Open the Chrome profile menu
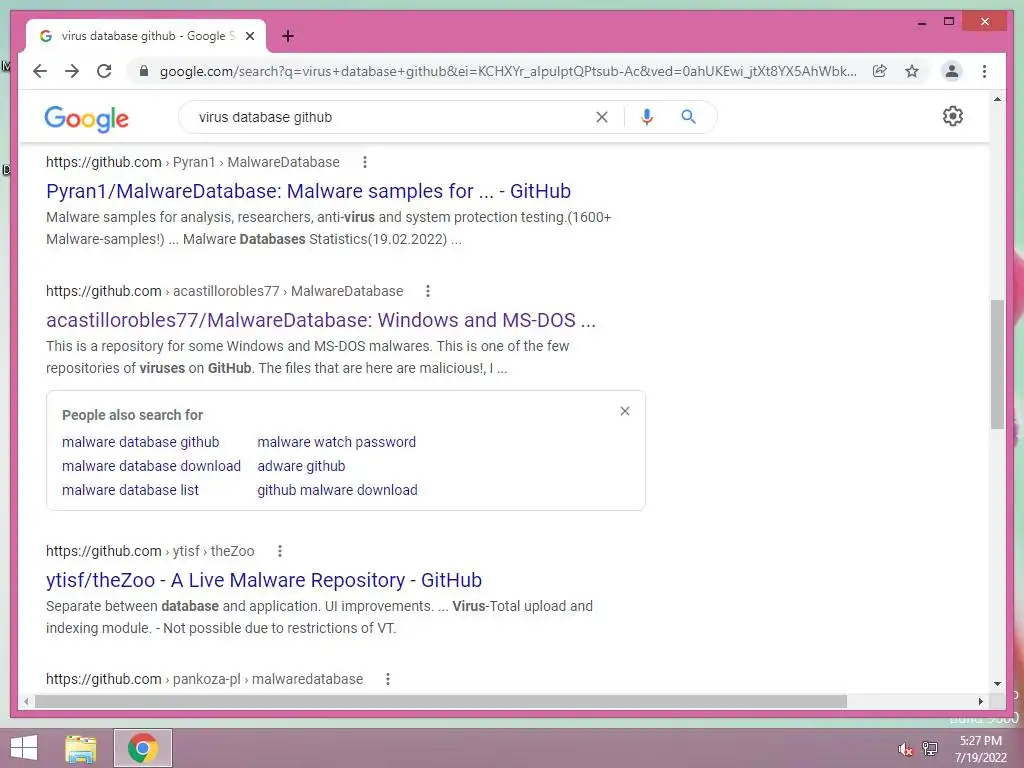This screenshot has height=768, width=1024. click(x=952, y=71)
